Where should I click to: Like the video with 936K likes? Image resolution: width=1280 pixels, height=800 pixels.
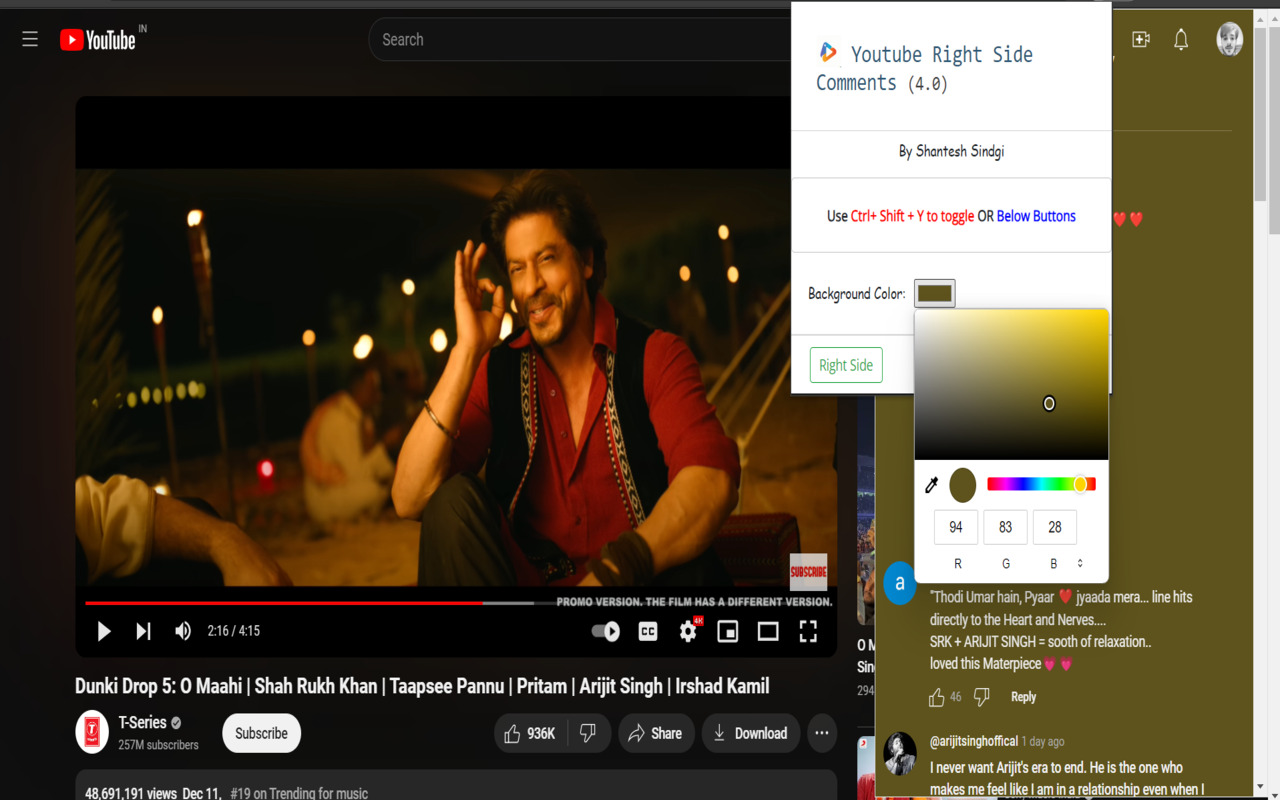(x=531, y=733)
